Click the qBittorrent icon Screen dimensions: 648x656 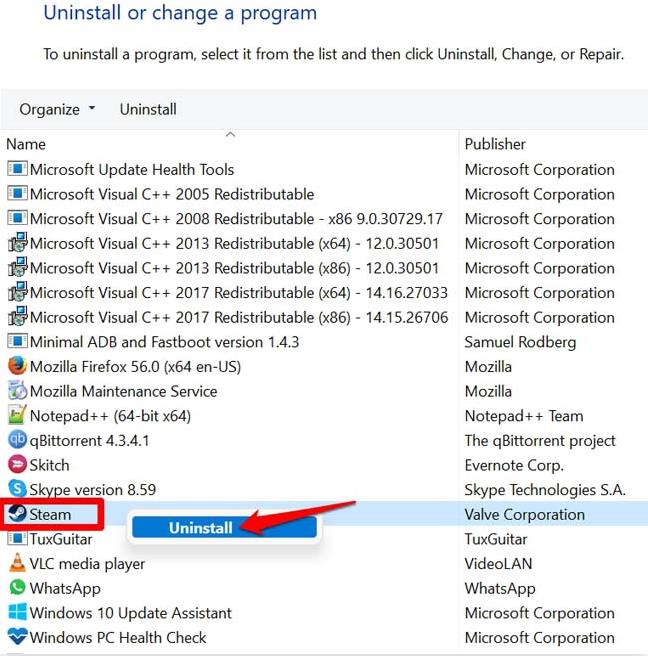pos(17,440)
